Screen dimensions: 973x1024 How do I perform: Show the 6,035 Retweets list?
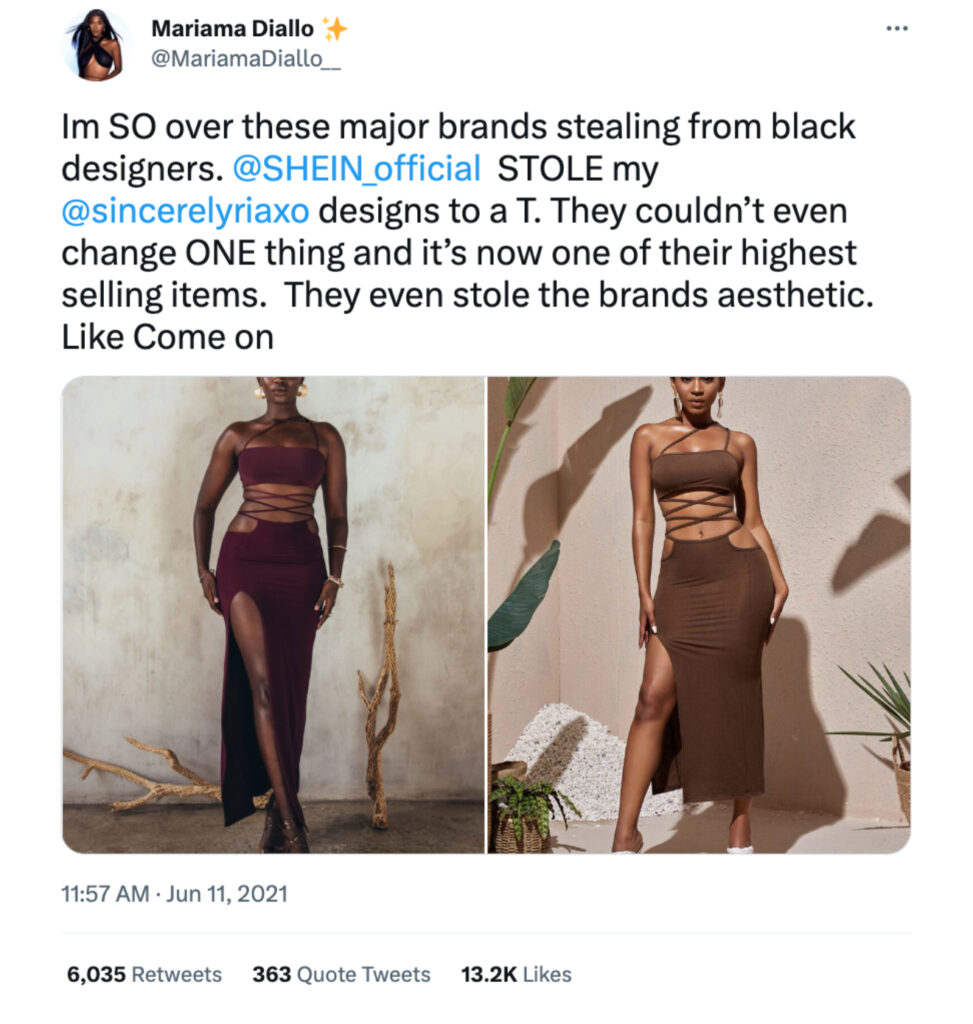pyautogui.click(x=144, y=974)
